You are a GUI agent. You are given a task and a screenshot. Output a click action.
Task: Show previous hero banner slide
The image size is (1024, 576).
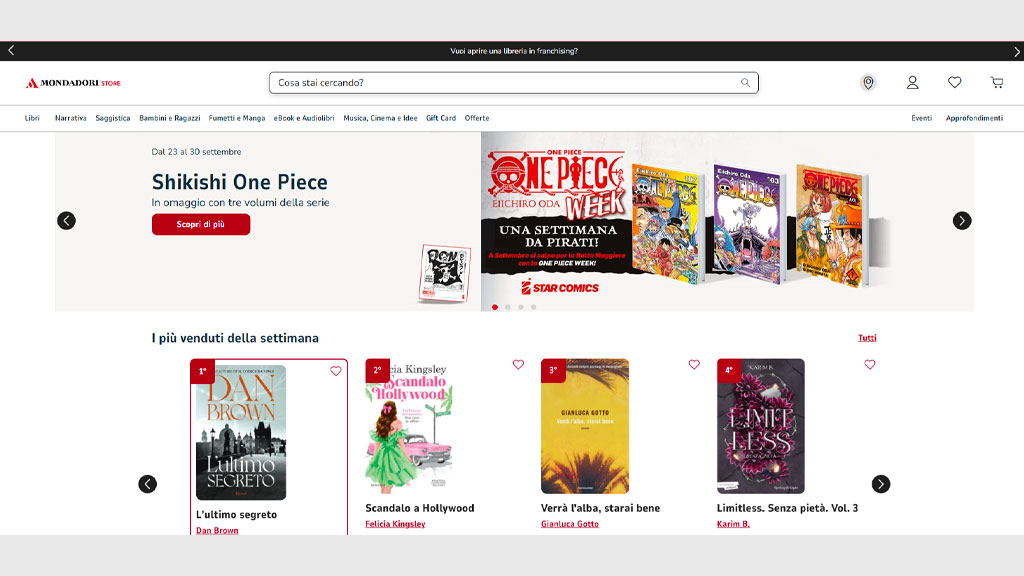click(x=66, y=221)
